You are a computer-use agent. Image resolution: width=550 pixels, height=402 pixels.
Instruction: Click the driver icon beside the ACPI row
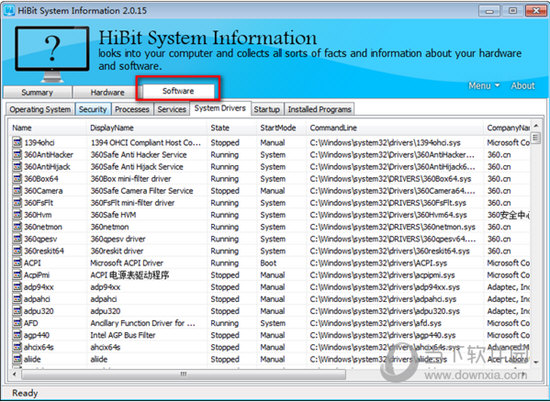pos(17,263)
